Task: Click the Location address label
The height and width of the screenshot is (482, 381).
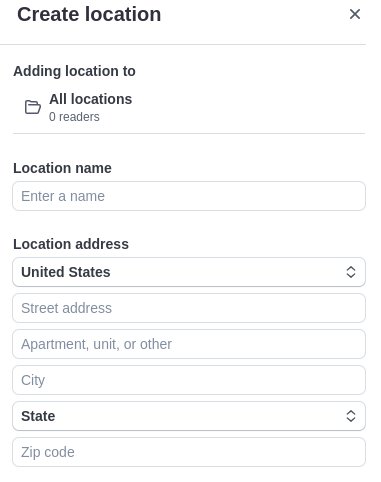Action: pos(71,244)
